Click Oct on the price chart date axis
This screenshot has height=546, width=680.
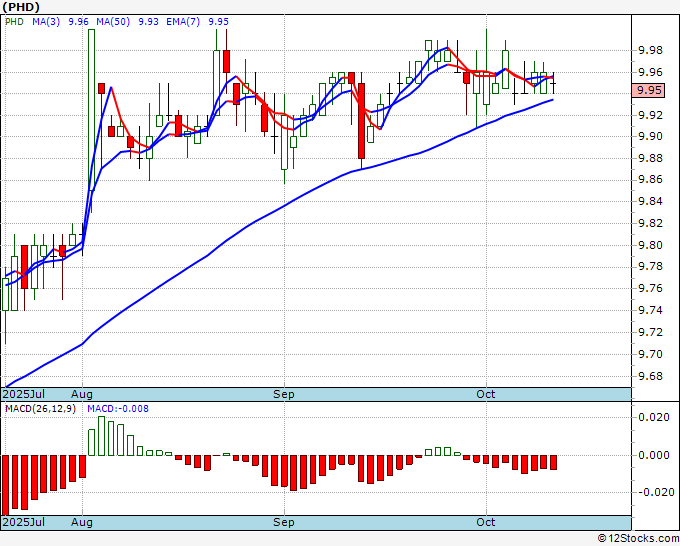coord(485,394)
